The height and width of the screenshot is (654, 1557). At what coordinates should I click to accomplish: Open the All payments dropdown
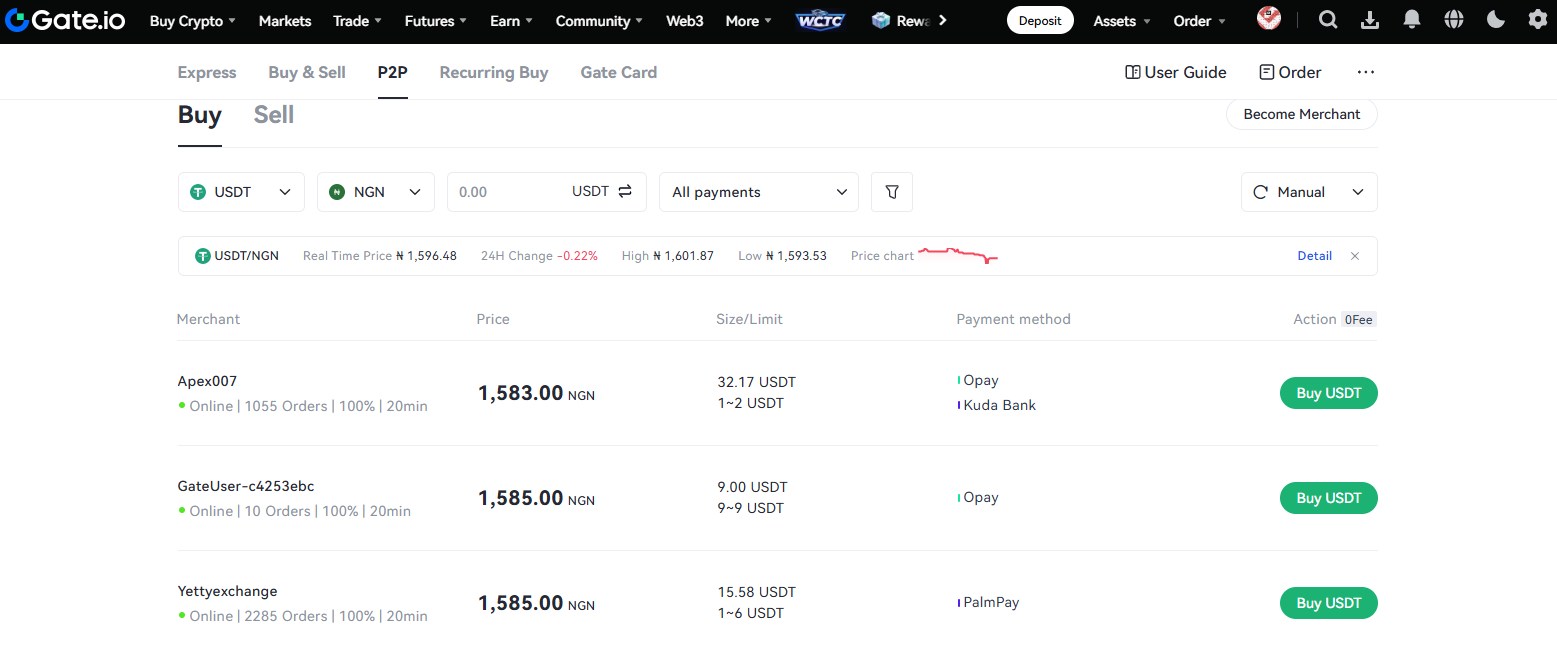[759, 192]
